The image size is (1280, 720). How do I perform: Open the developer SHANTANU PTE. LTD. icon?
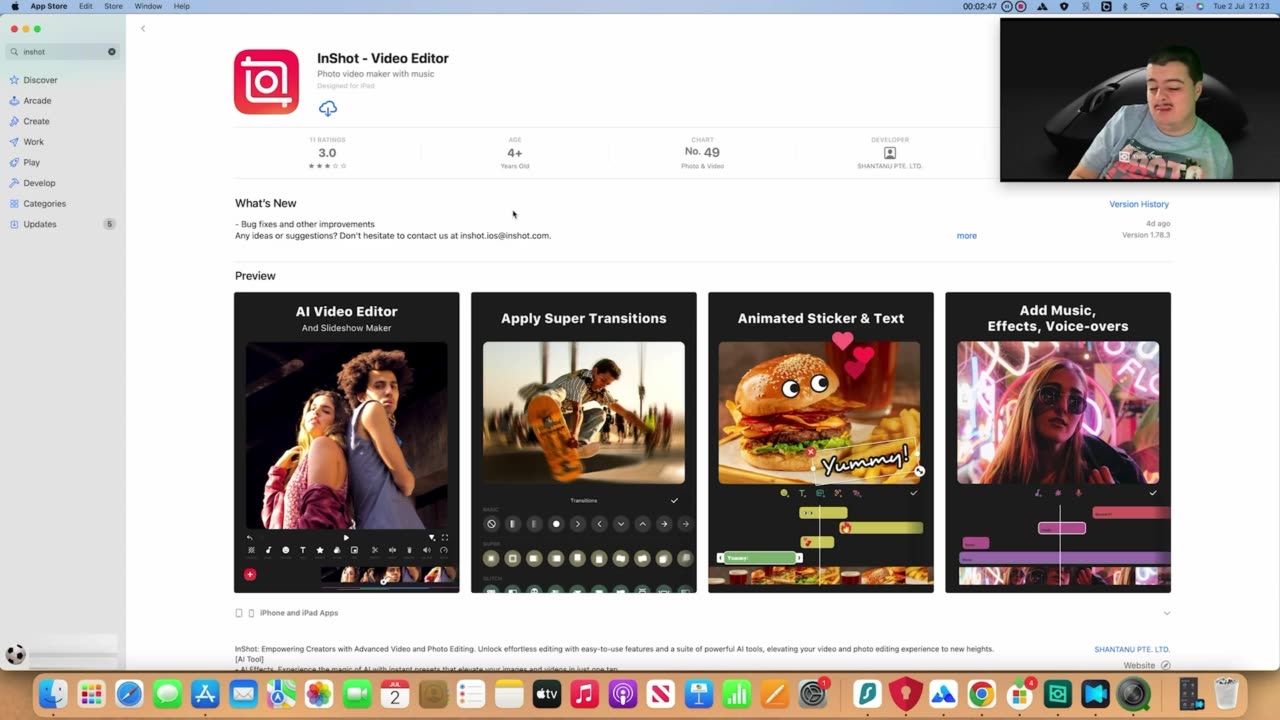[x=890, y=153]
